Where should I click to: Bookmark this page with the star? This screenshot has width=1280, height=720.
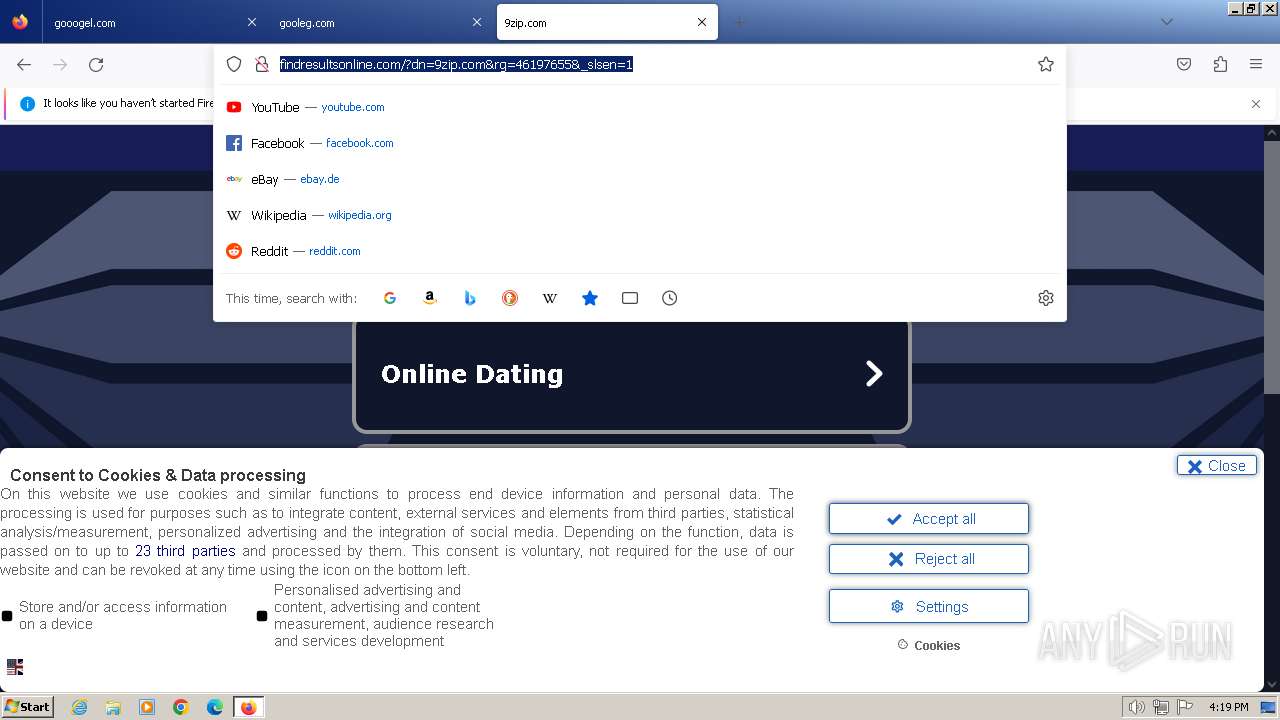(x=1046, y=64)
